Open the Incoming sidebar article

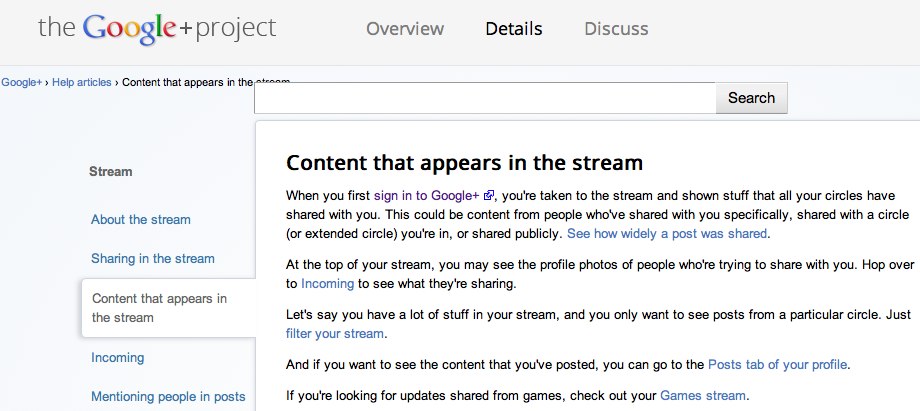[x=117, y=358]
